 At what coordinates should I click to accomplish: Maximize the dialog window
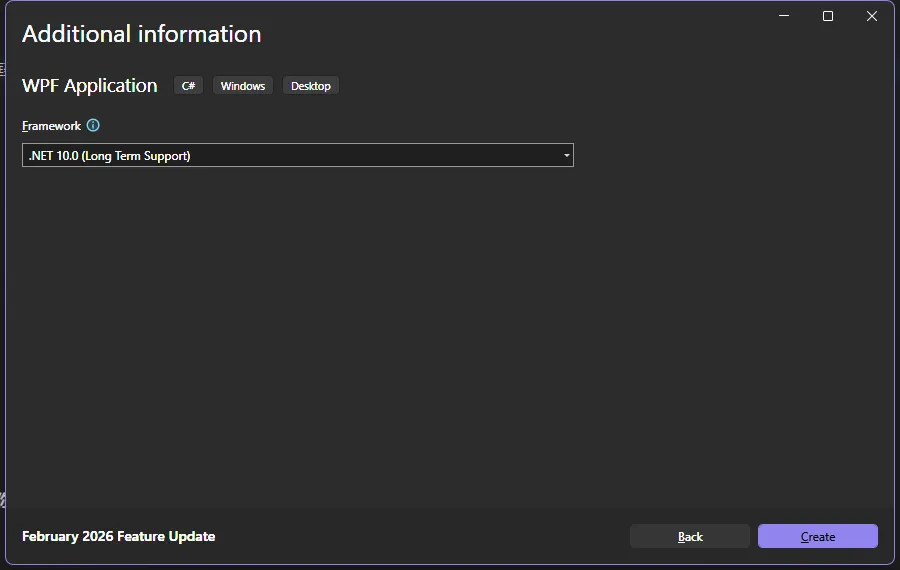828,16
